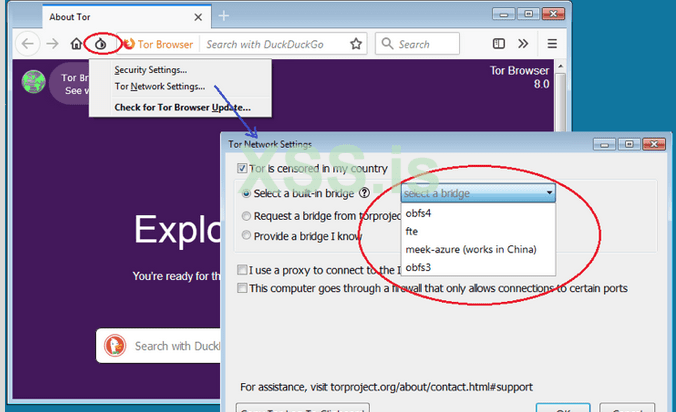Open help icon next to built-in bridge

tap(365, 193)
